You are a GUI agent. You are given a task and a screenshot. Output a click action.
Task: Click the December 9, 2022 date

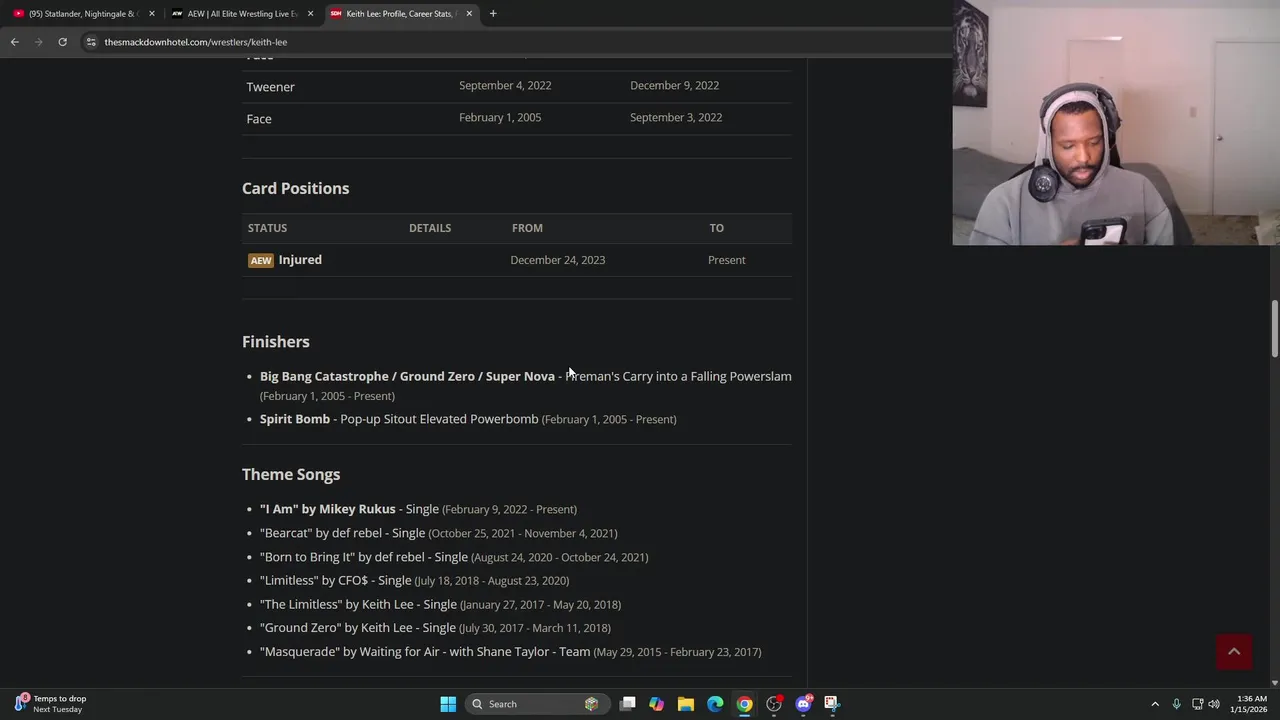tap(674, 86)
